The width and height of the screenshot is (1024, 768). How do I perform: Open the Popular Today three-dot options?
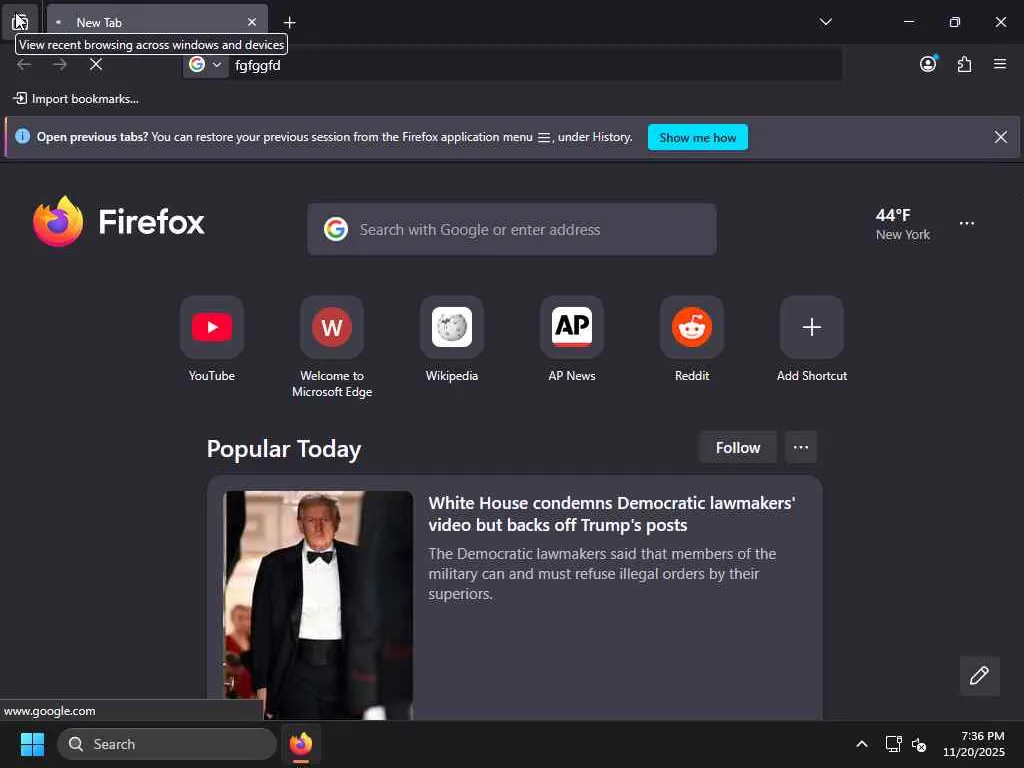[801, 447]
